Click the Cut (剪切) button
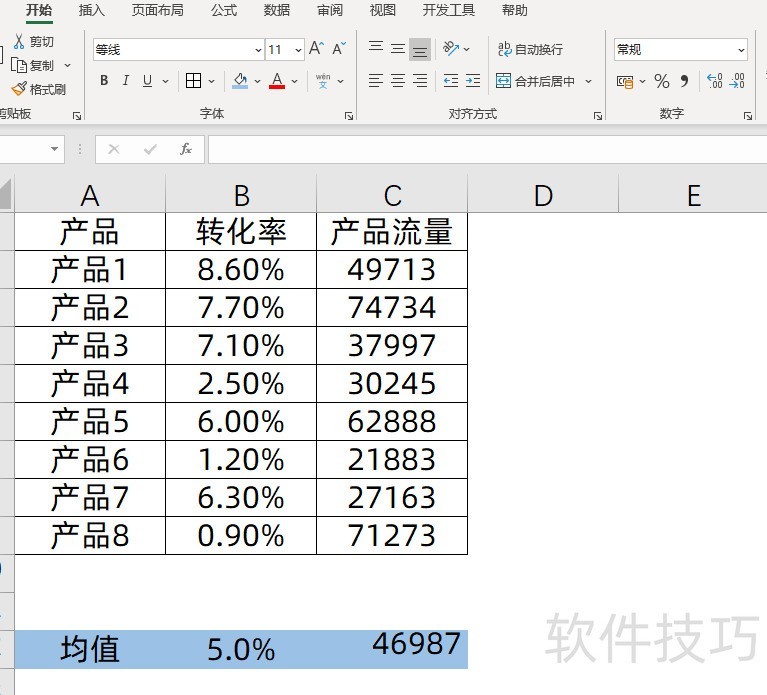The width and height of the screenshot is (767, 695). coord(33,42)
